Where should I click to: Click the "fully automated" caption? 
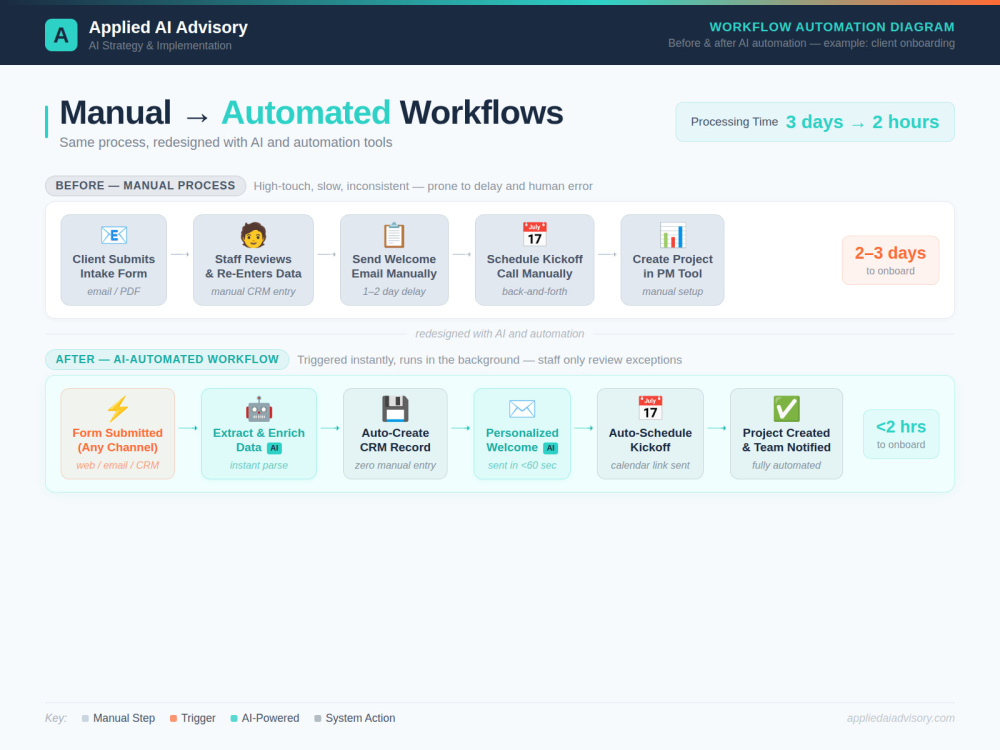[x=786, y=466]
